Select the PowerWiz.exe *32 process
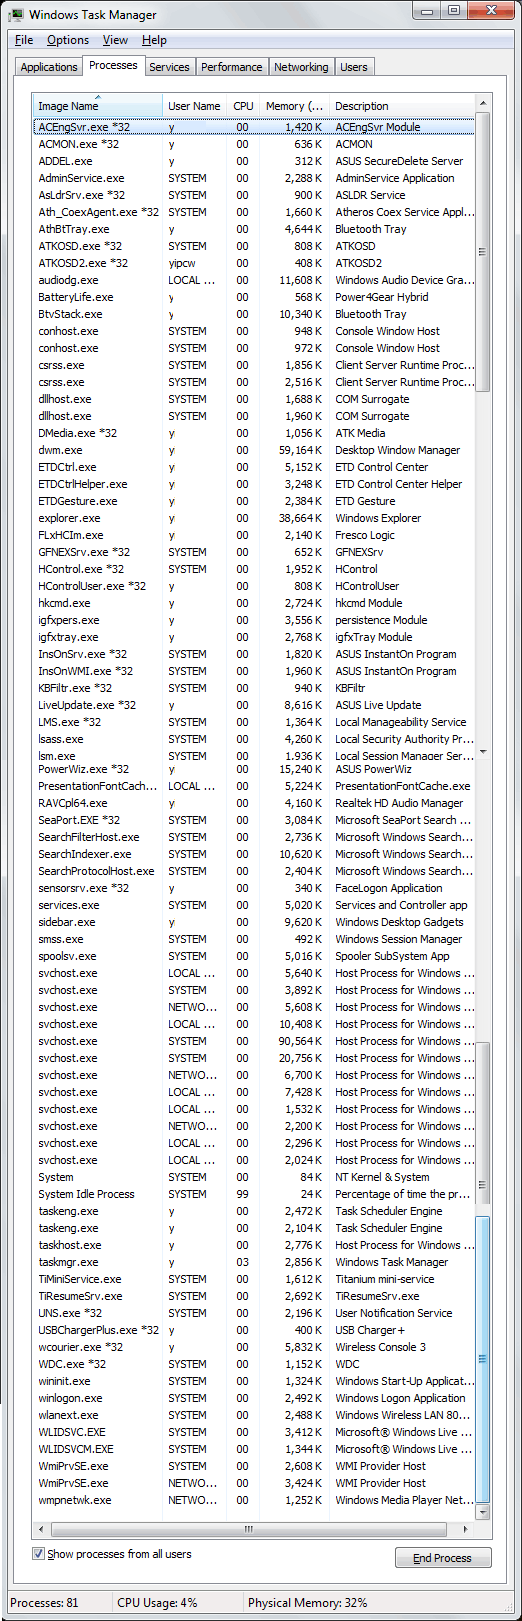 [x=254, y=769]
